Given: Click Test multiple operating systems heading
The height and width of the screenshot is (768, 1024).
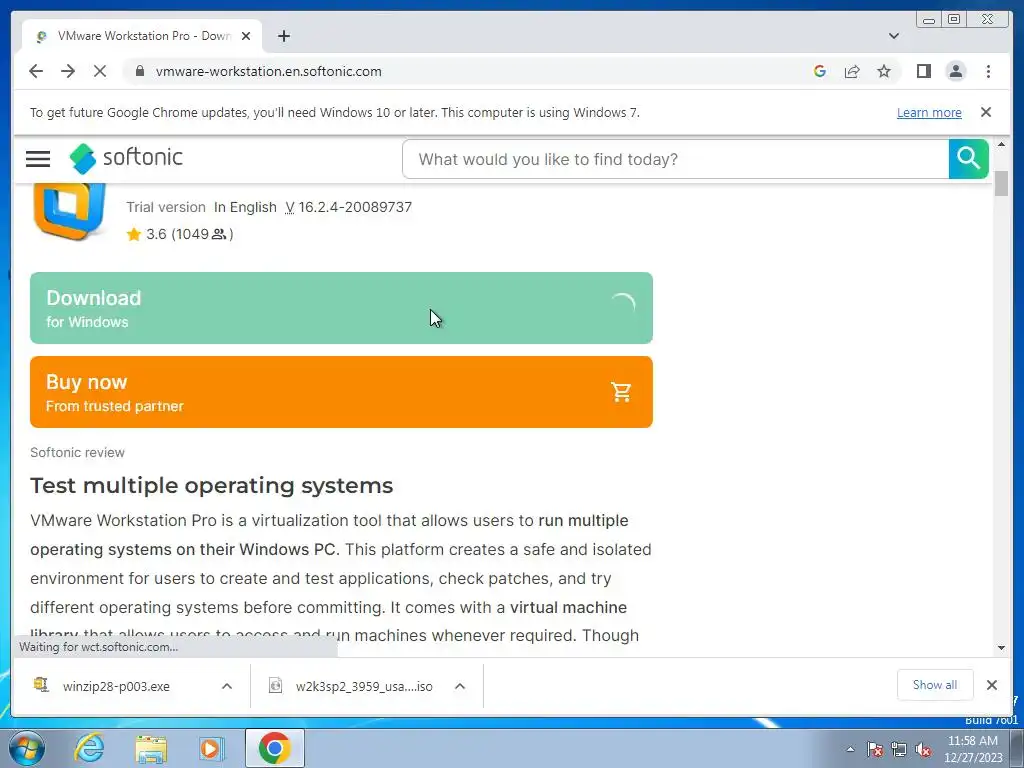Looking at the screenshot, I should [x=212, y=485].
